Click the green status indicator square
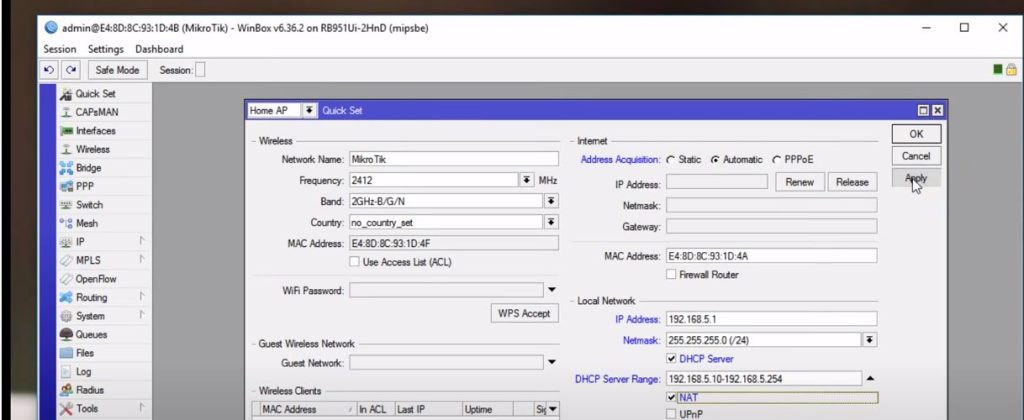Viewport: 1024px width, 420px height. (x=998, y=69)
